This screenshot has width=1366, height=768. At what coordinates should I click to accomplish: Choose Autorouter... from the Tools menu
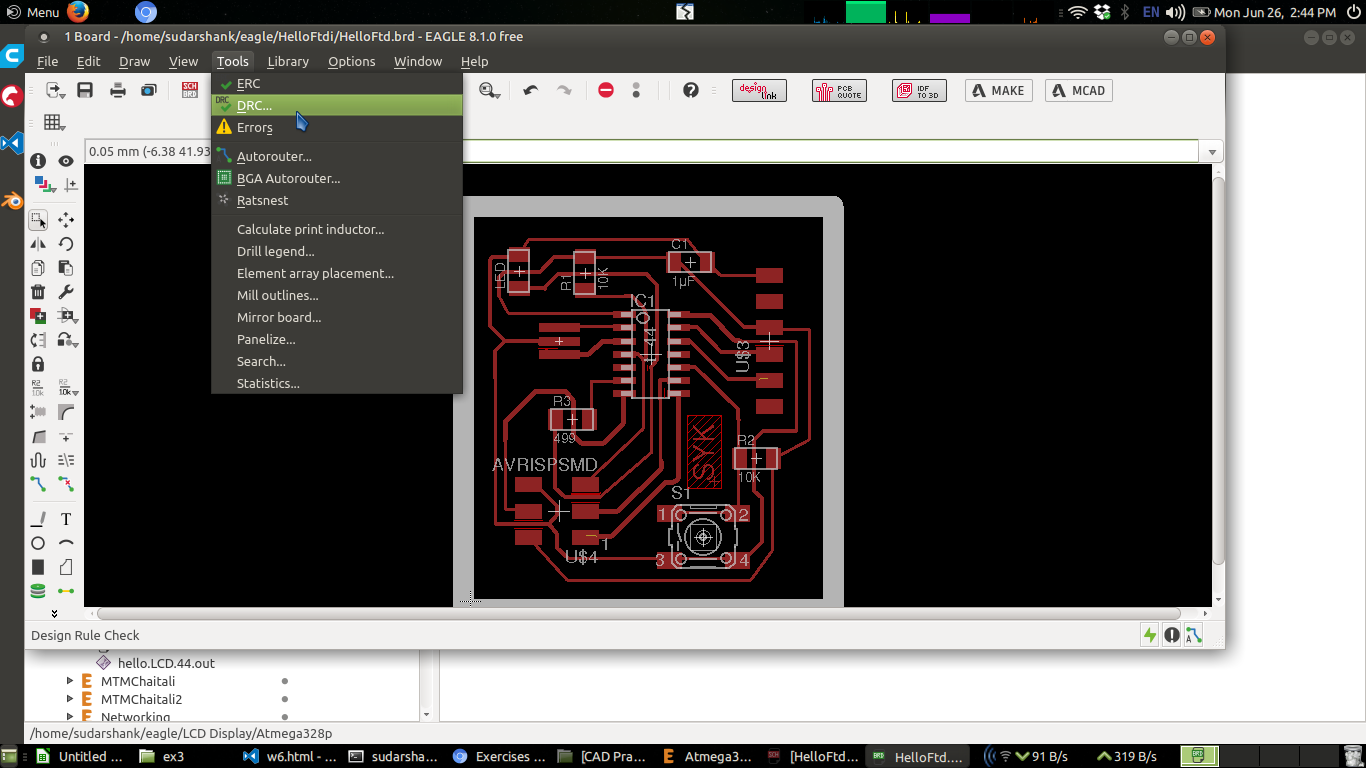pyautogui.click(x=274, y=156)
